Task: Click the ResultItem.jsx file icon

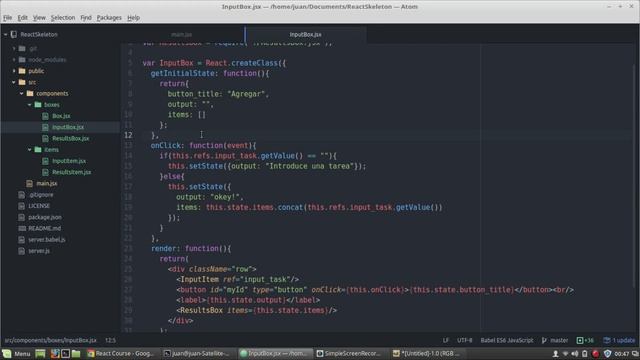Action: 45,172
